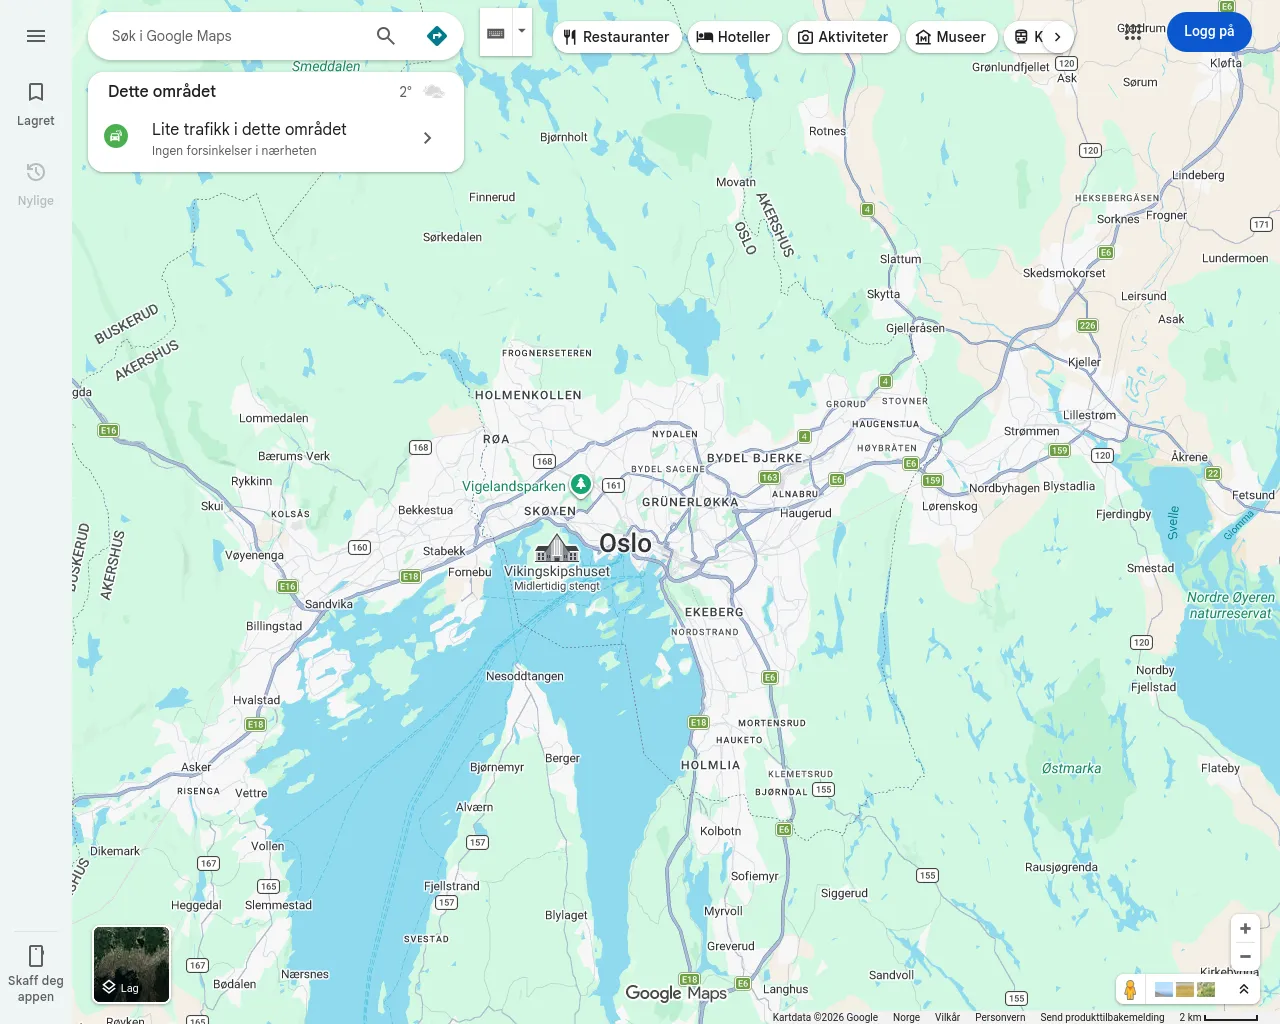Zoom out with the minus button
This screenshot has width=1280, height=1024.
[1245, 957]
